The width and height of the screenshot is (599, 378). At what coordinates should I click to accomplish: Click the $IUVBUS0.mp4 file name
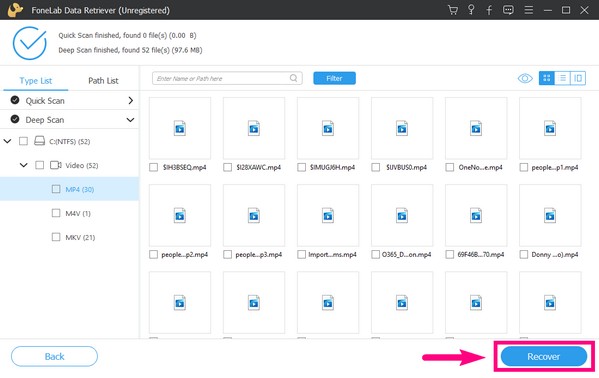point(406,167)
